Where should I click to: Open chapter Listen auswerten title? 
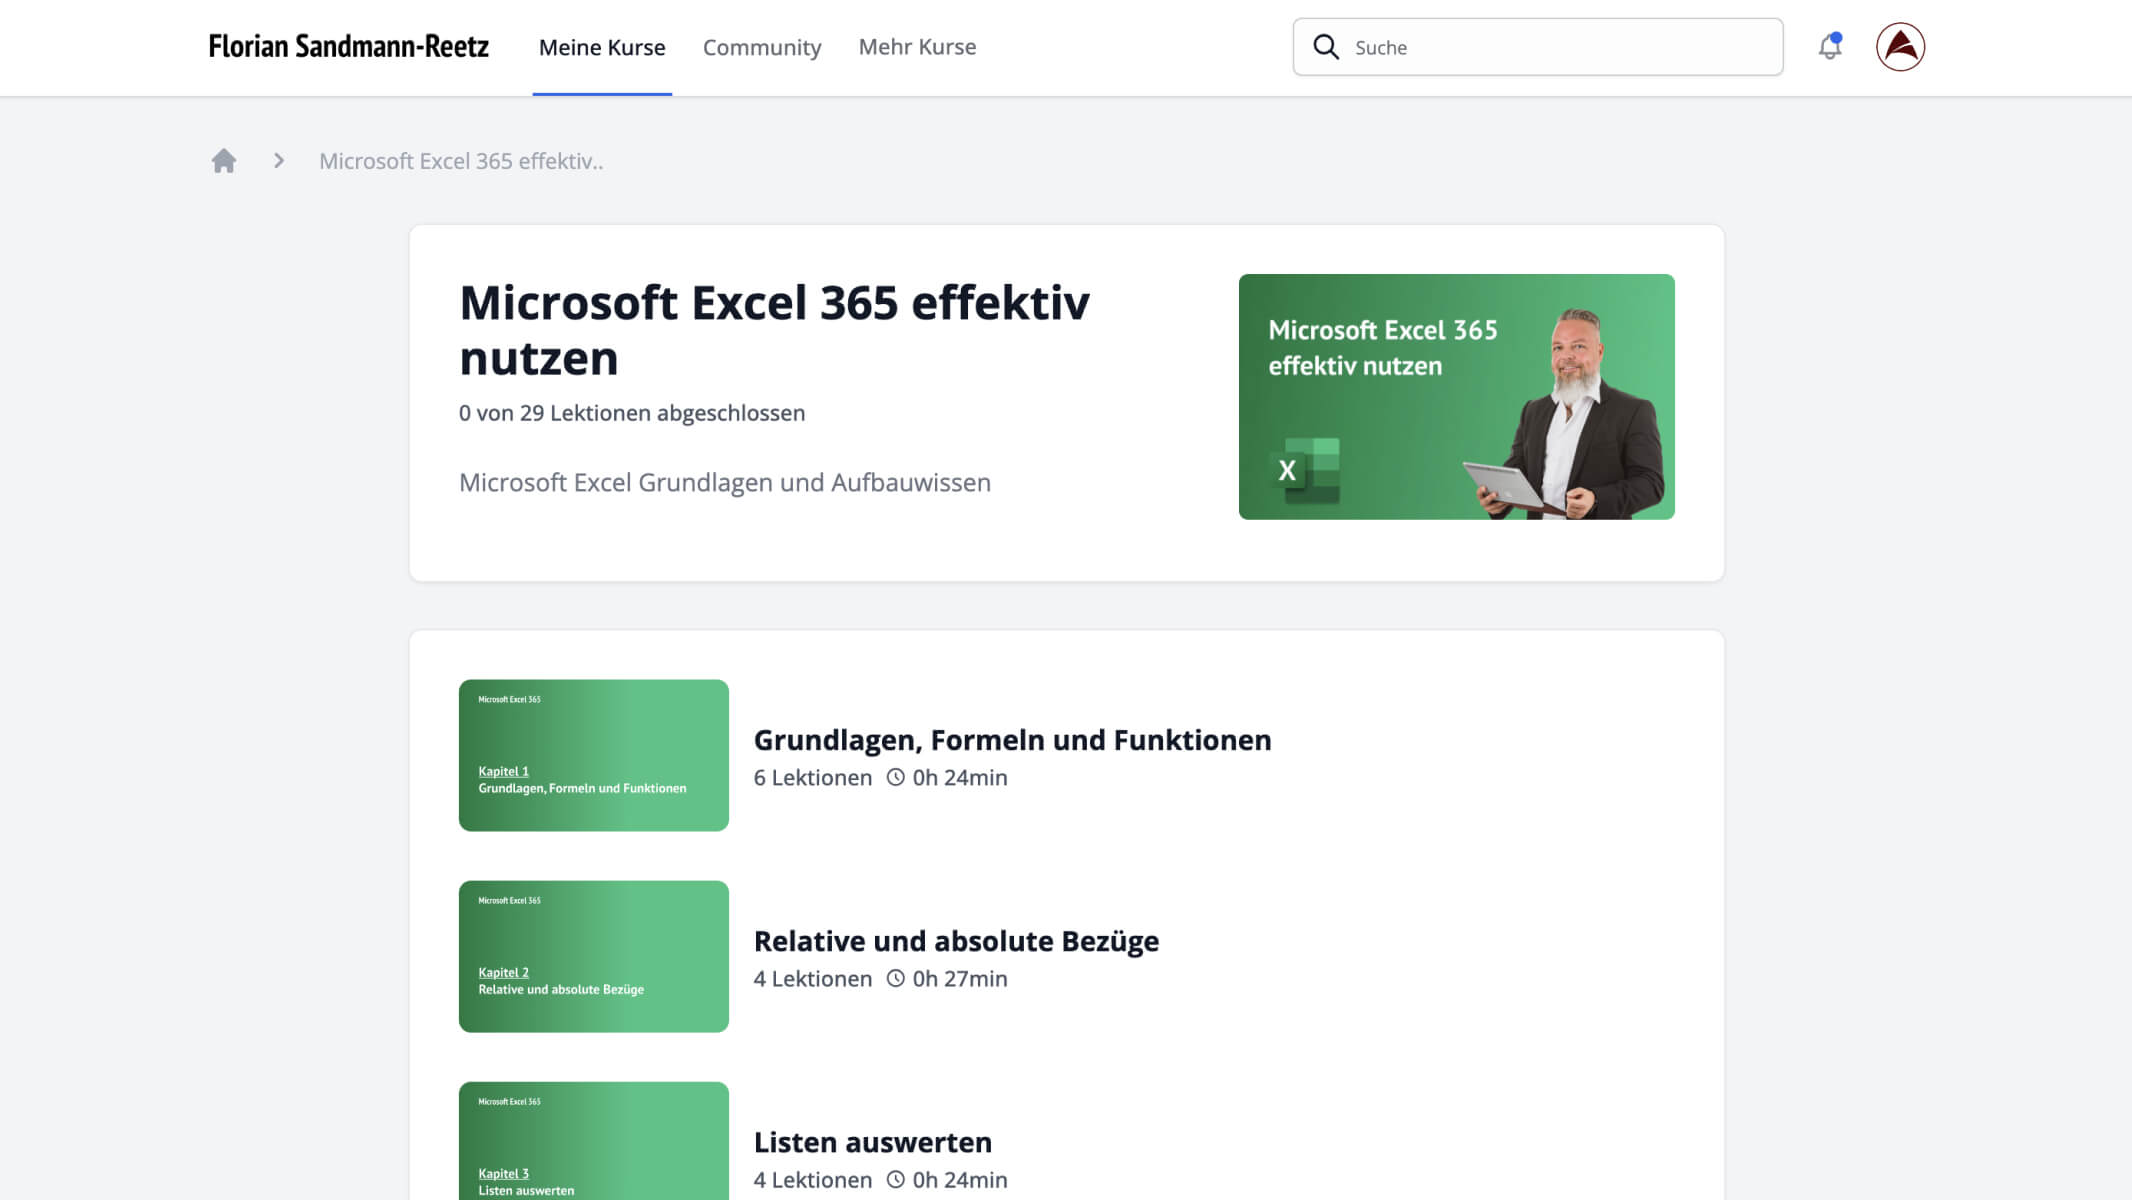pyautogui.click(x=873, y=1142)
